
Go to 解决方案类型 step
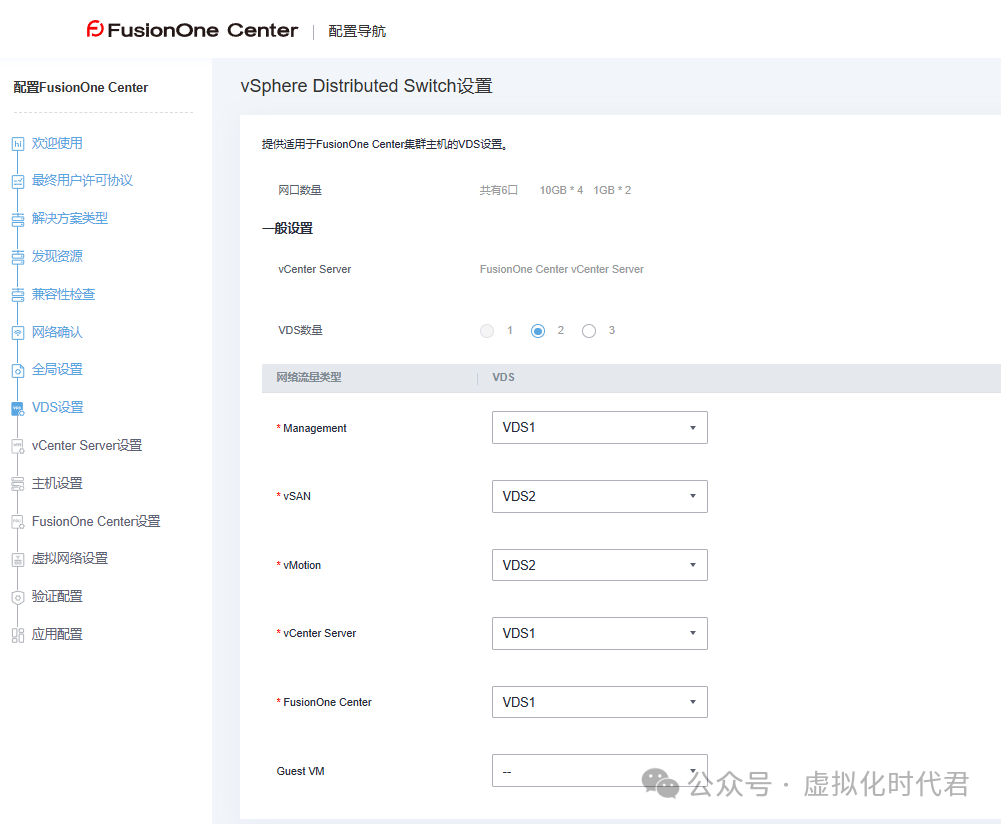70,218
